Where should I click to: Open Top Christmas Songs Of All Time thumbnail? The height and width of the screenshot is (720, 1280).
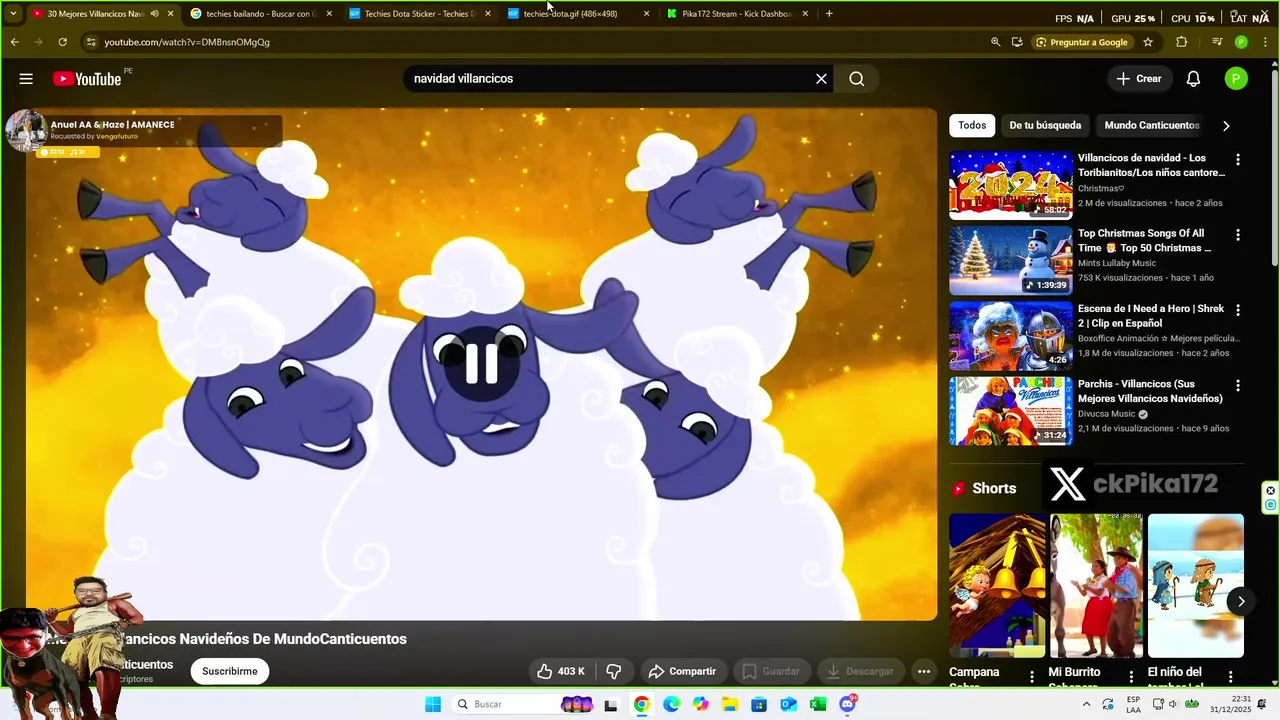click(x=1010, y=260)
